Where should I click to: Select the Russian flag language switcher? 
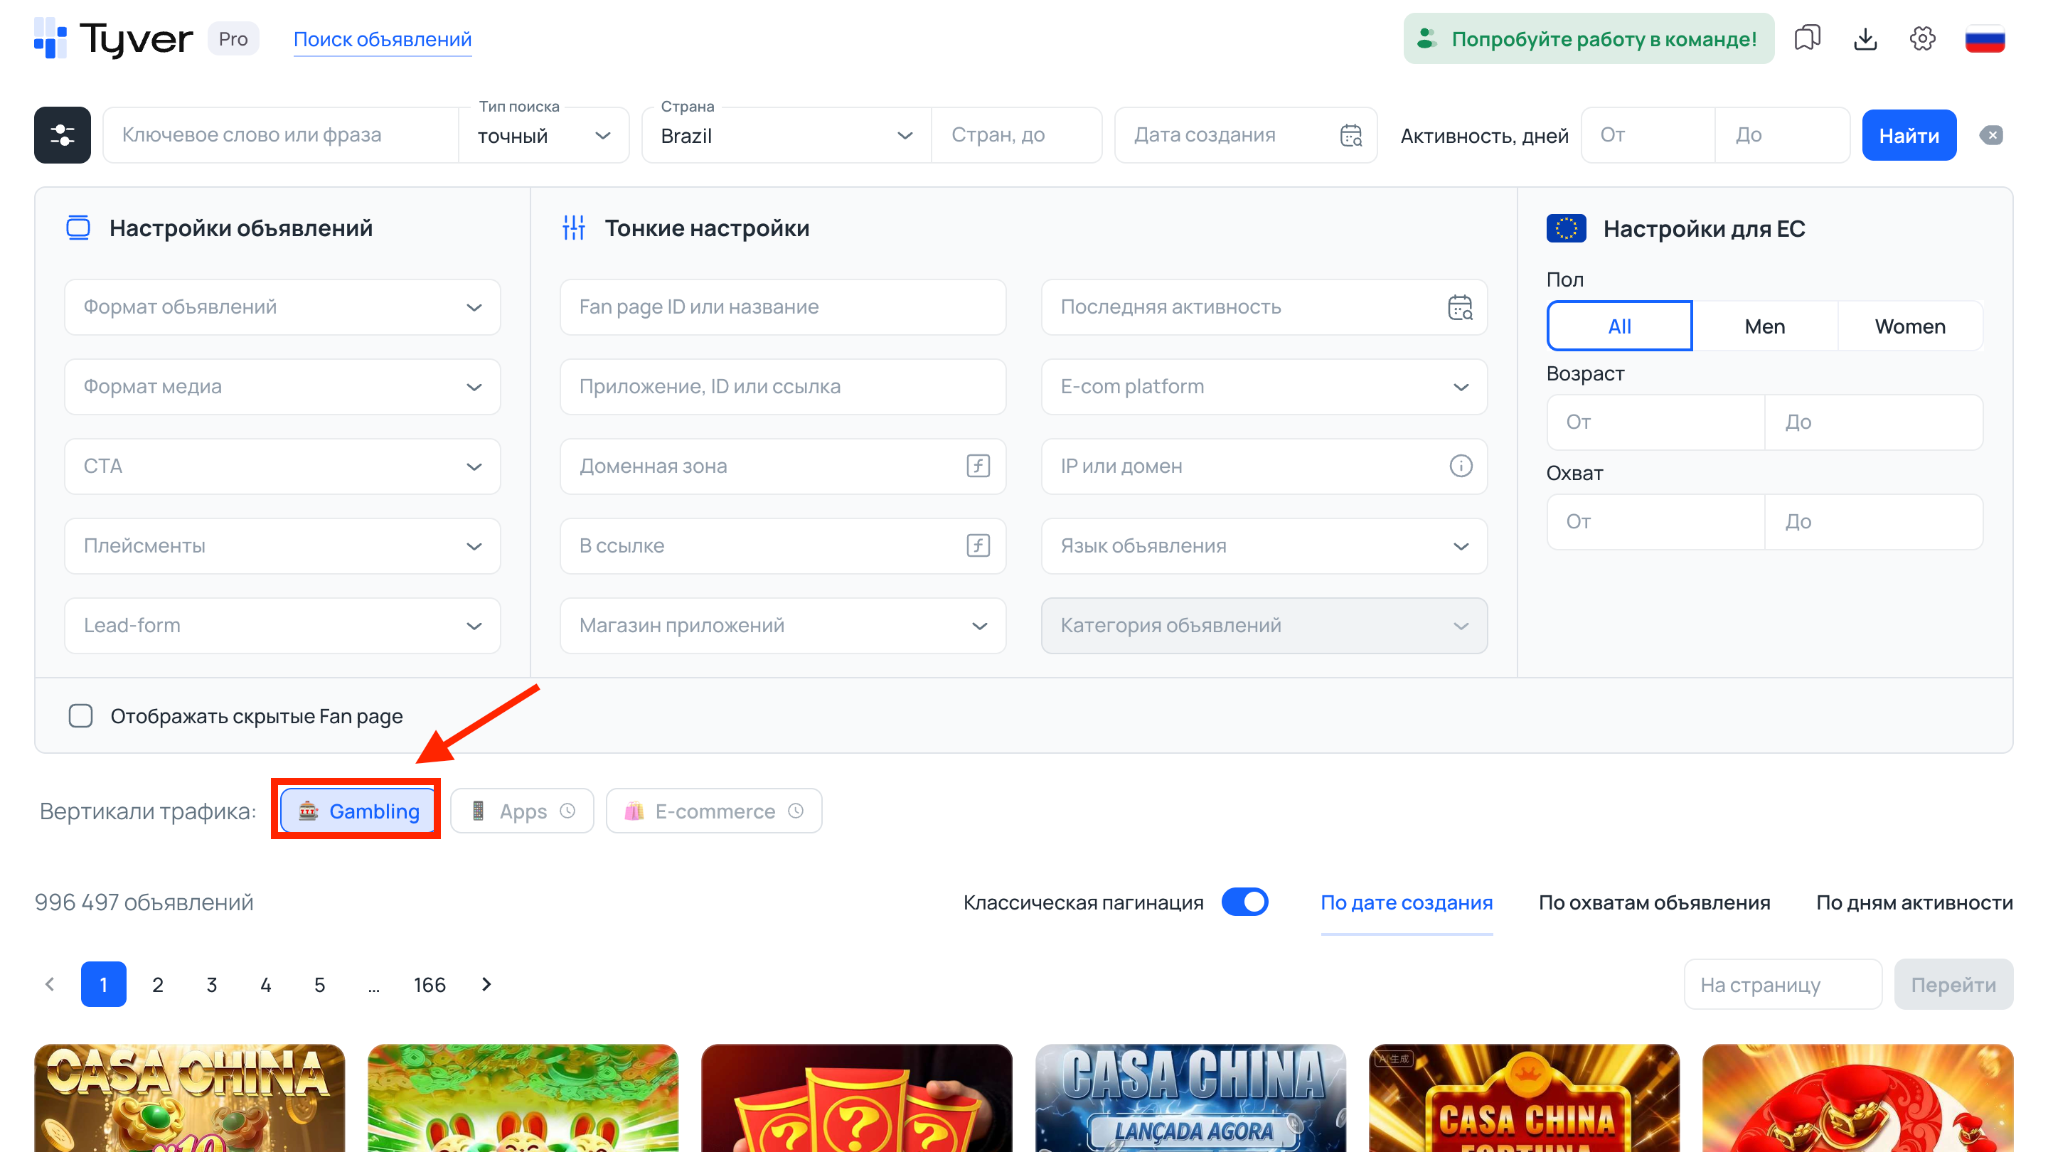[x=1985, y=38]
